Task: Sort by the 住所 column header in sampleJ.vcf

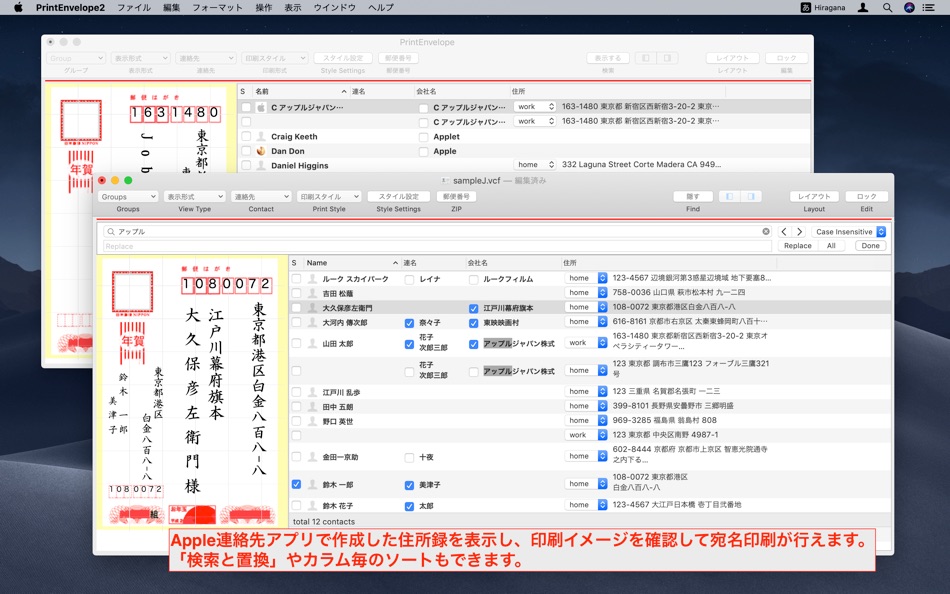Action: click(668, 262)
